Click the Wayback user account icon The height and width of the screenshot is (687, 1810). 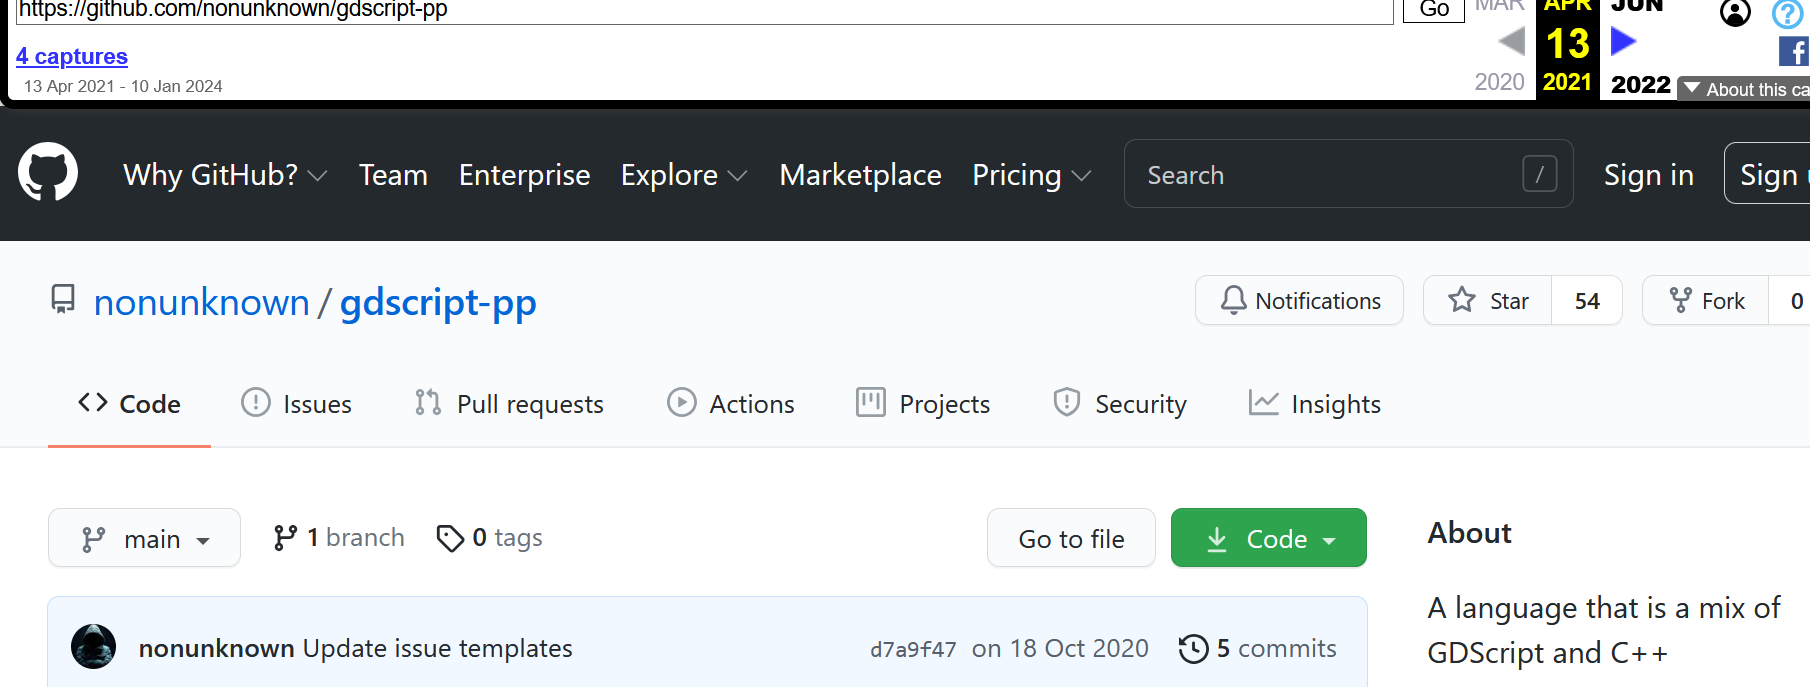click(x=1735, y=13)
